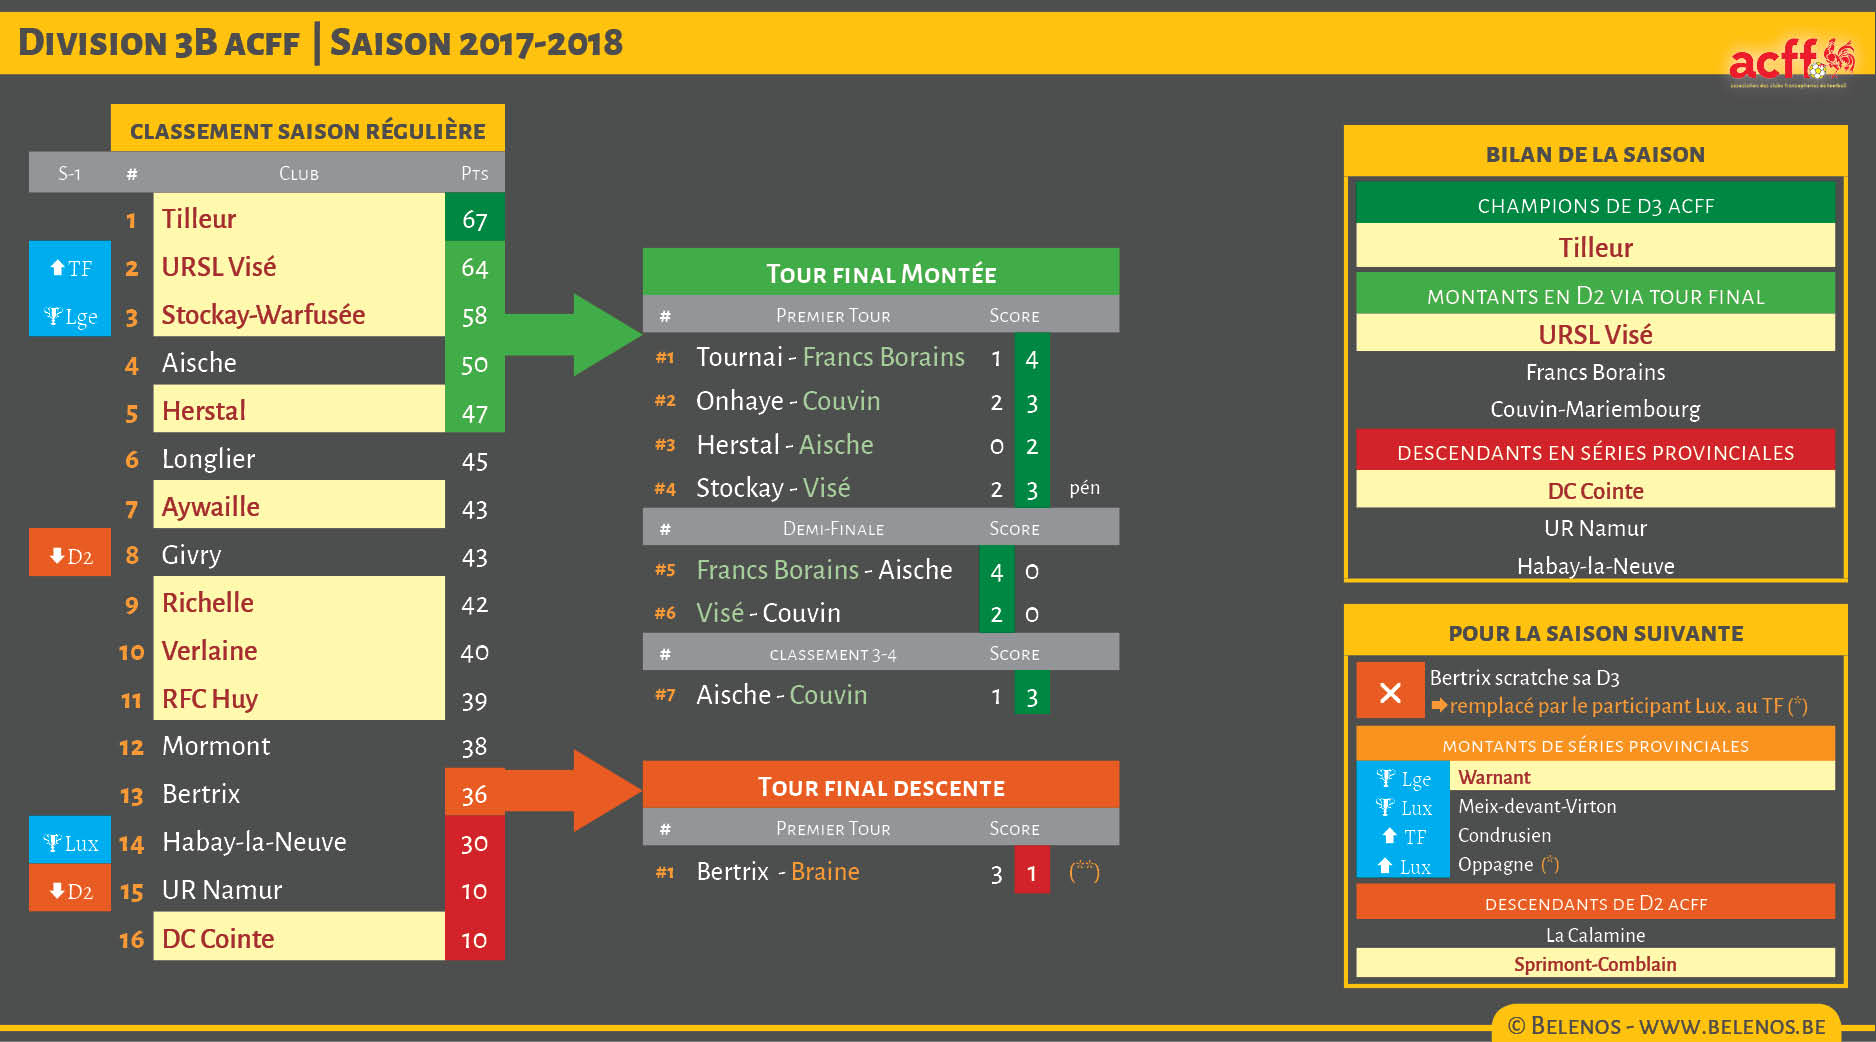Open the Bilan de la Saison panel title
Image resolution: width=1876 pixels, height=1042 pixels.
[x=1594, y=154]
